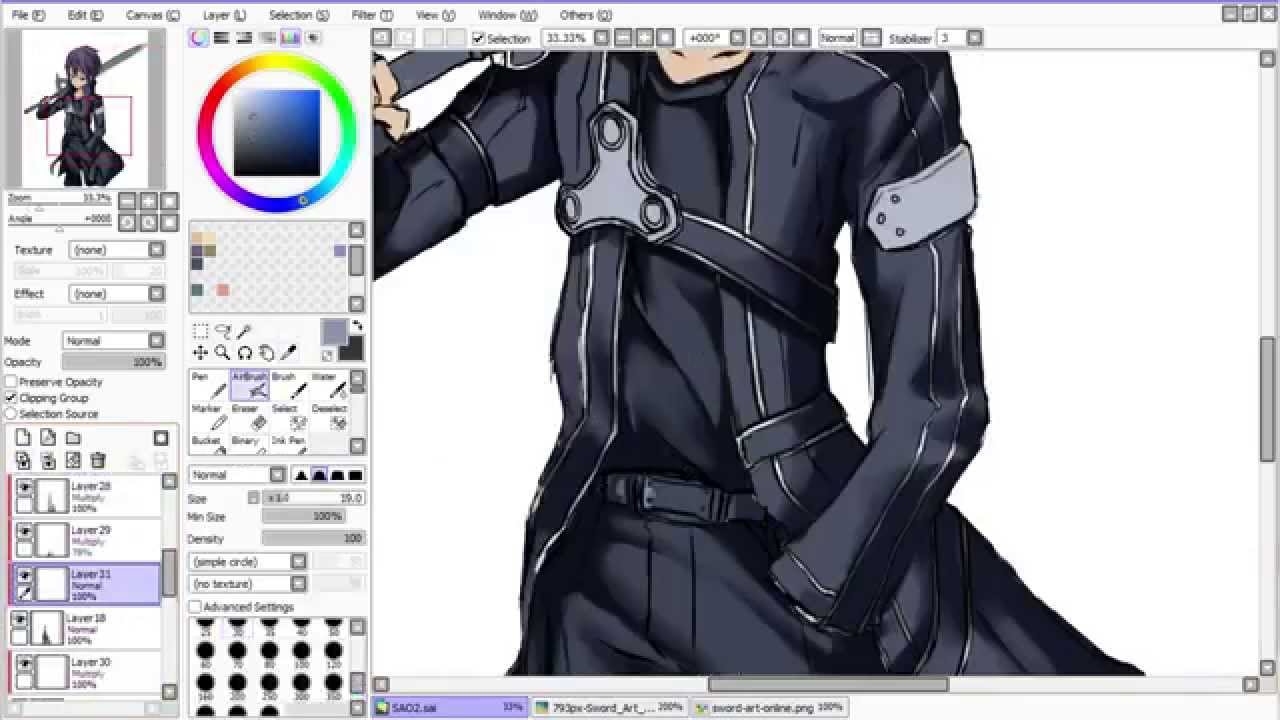Activate the magnifier zoom tool

222,353
